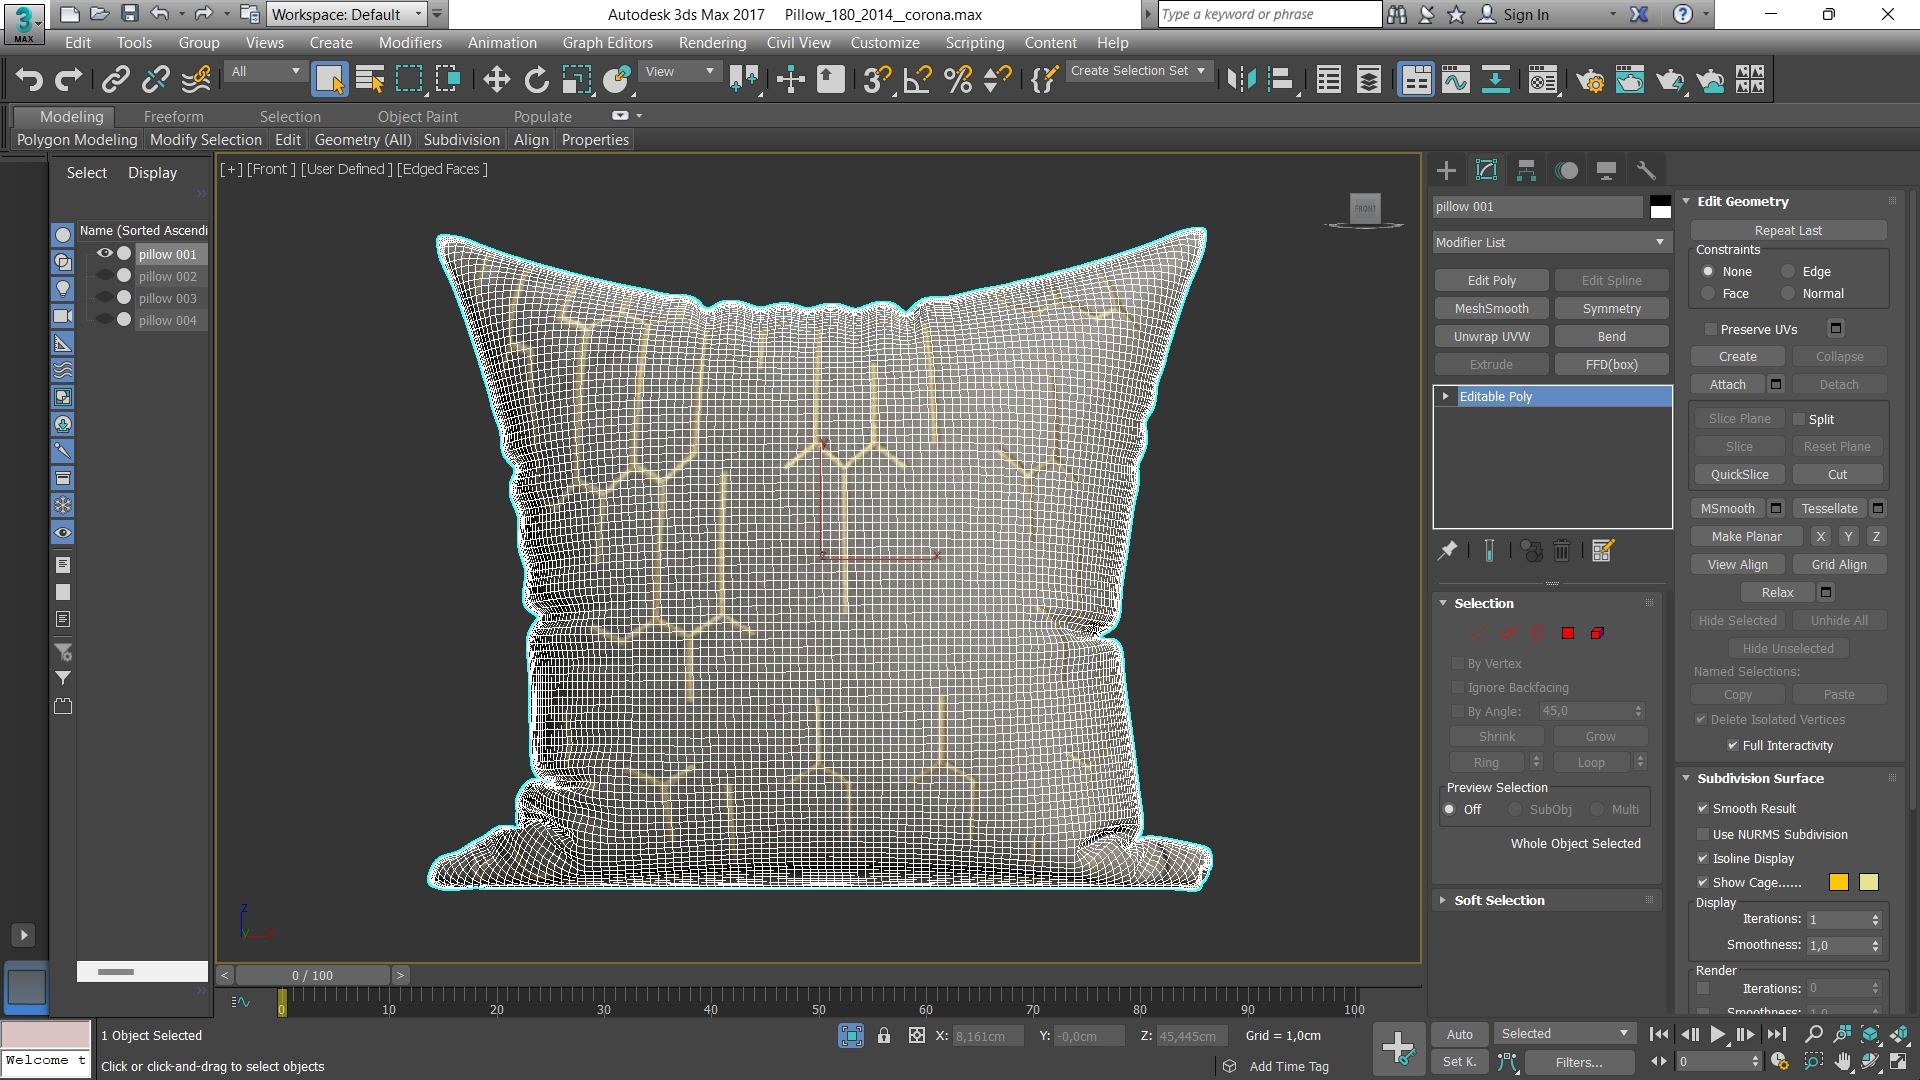Open the Mirror tool in toolbar

[1241, 80]
